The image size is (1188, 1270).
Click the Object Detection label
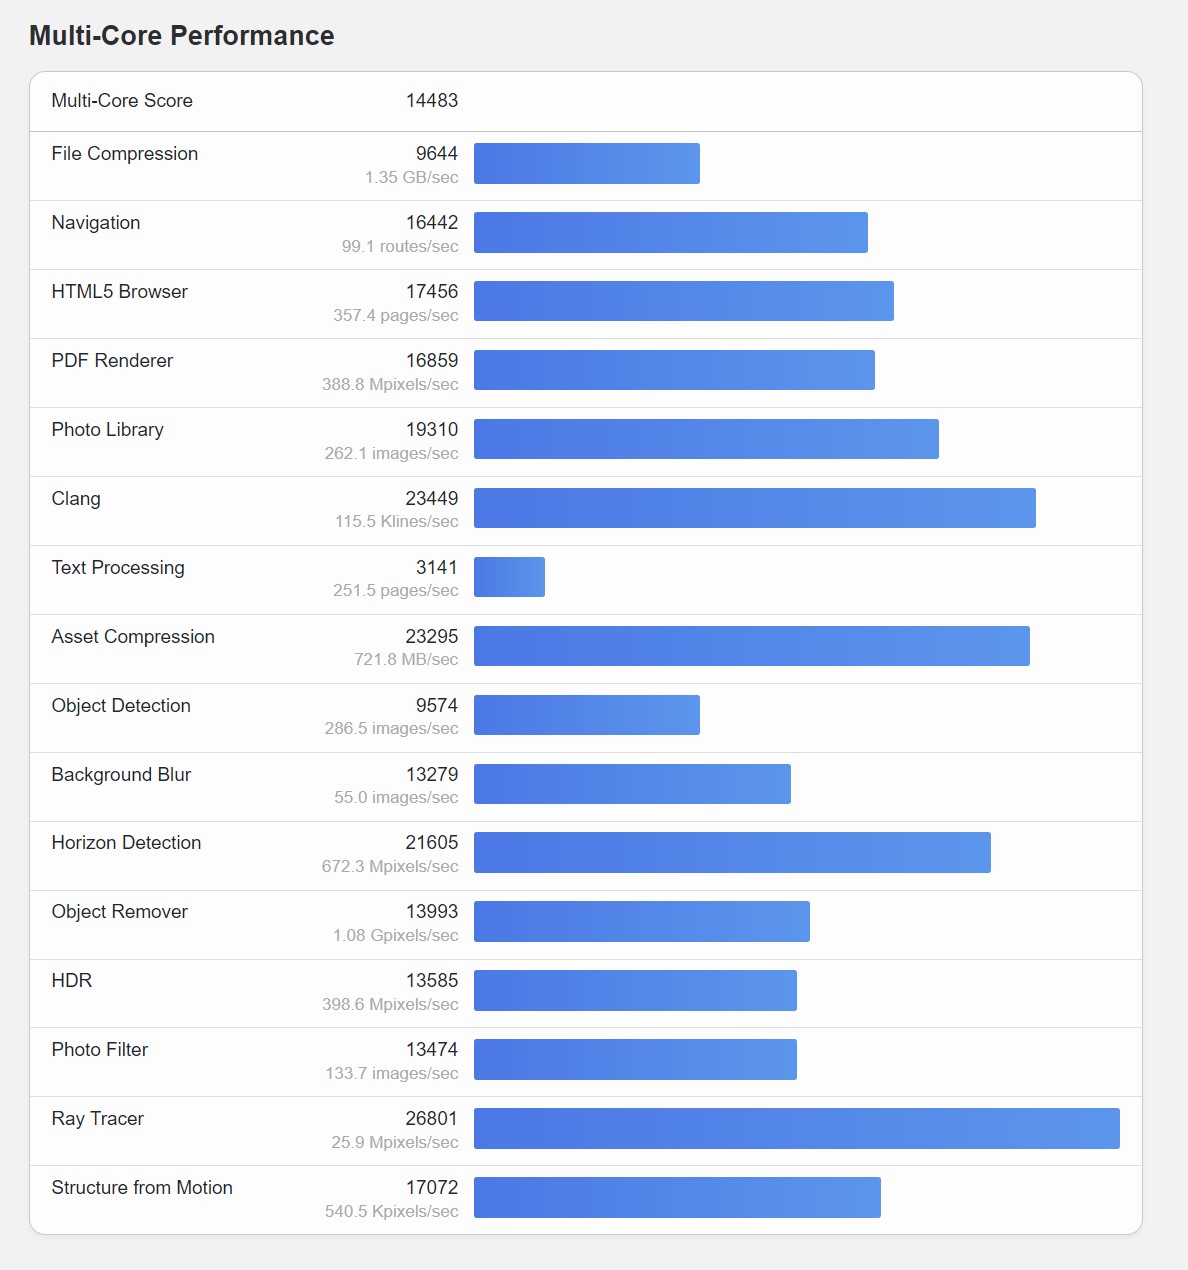click(121, 705)
